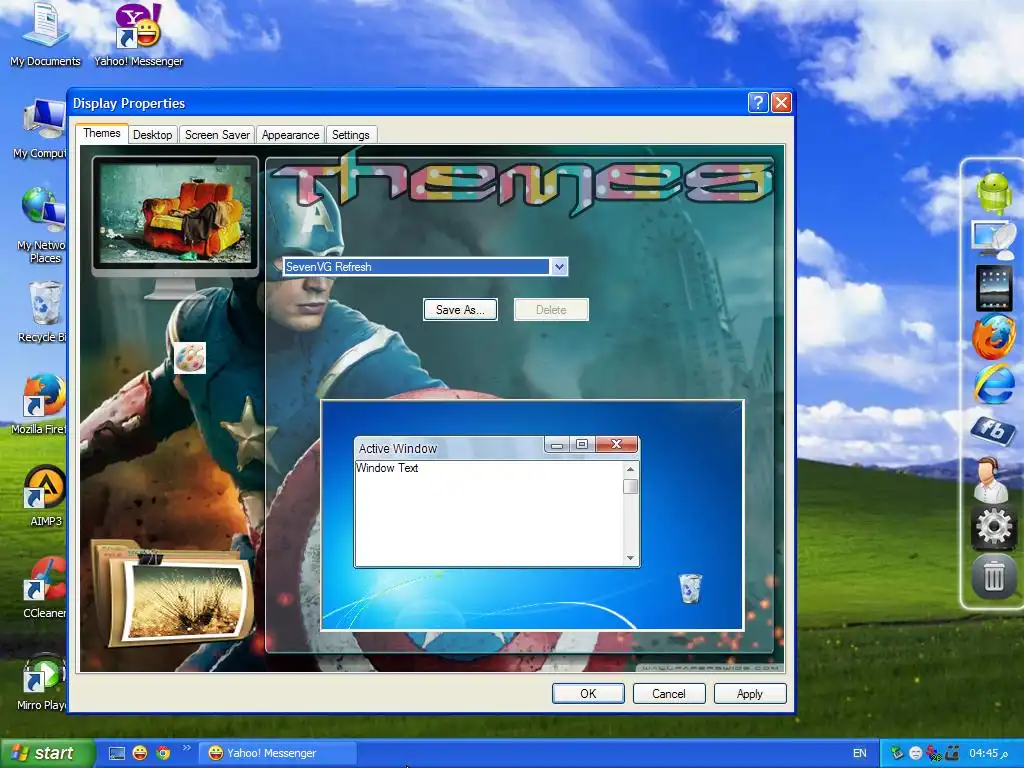The height and width of the screenshot is (768, 1024).
Task: Select the Recycle Bin desktop icon
Action: [x=42, y=312]
